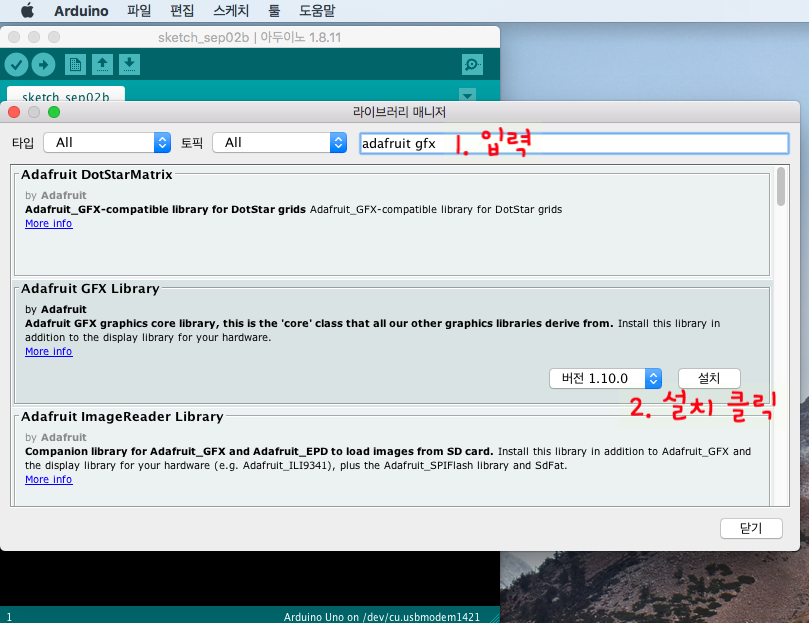The image size is (809, 623).
Task: Close the 라이브러리 매니저 window with red button
Action: click(14, 112)
